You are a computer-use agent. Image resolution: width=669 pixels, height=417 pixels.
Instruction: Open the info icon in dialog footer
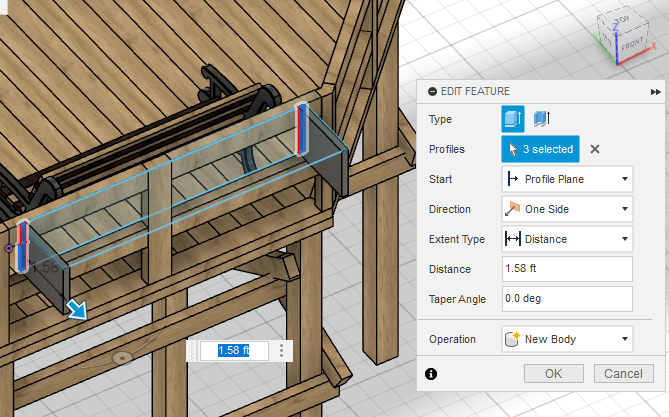431,374
